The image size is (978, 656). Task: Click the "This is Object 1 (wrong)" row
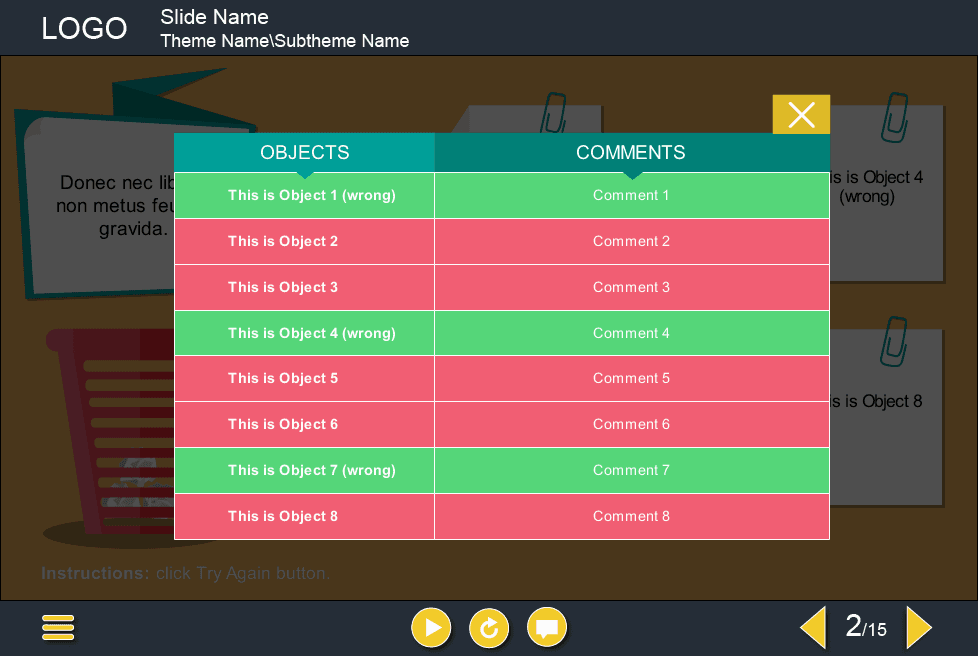(311, 195)
